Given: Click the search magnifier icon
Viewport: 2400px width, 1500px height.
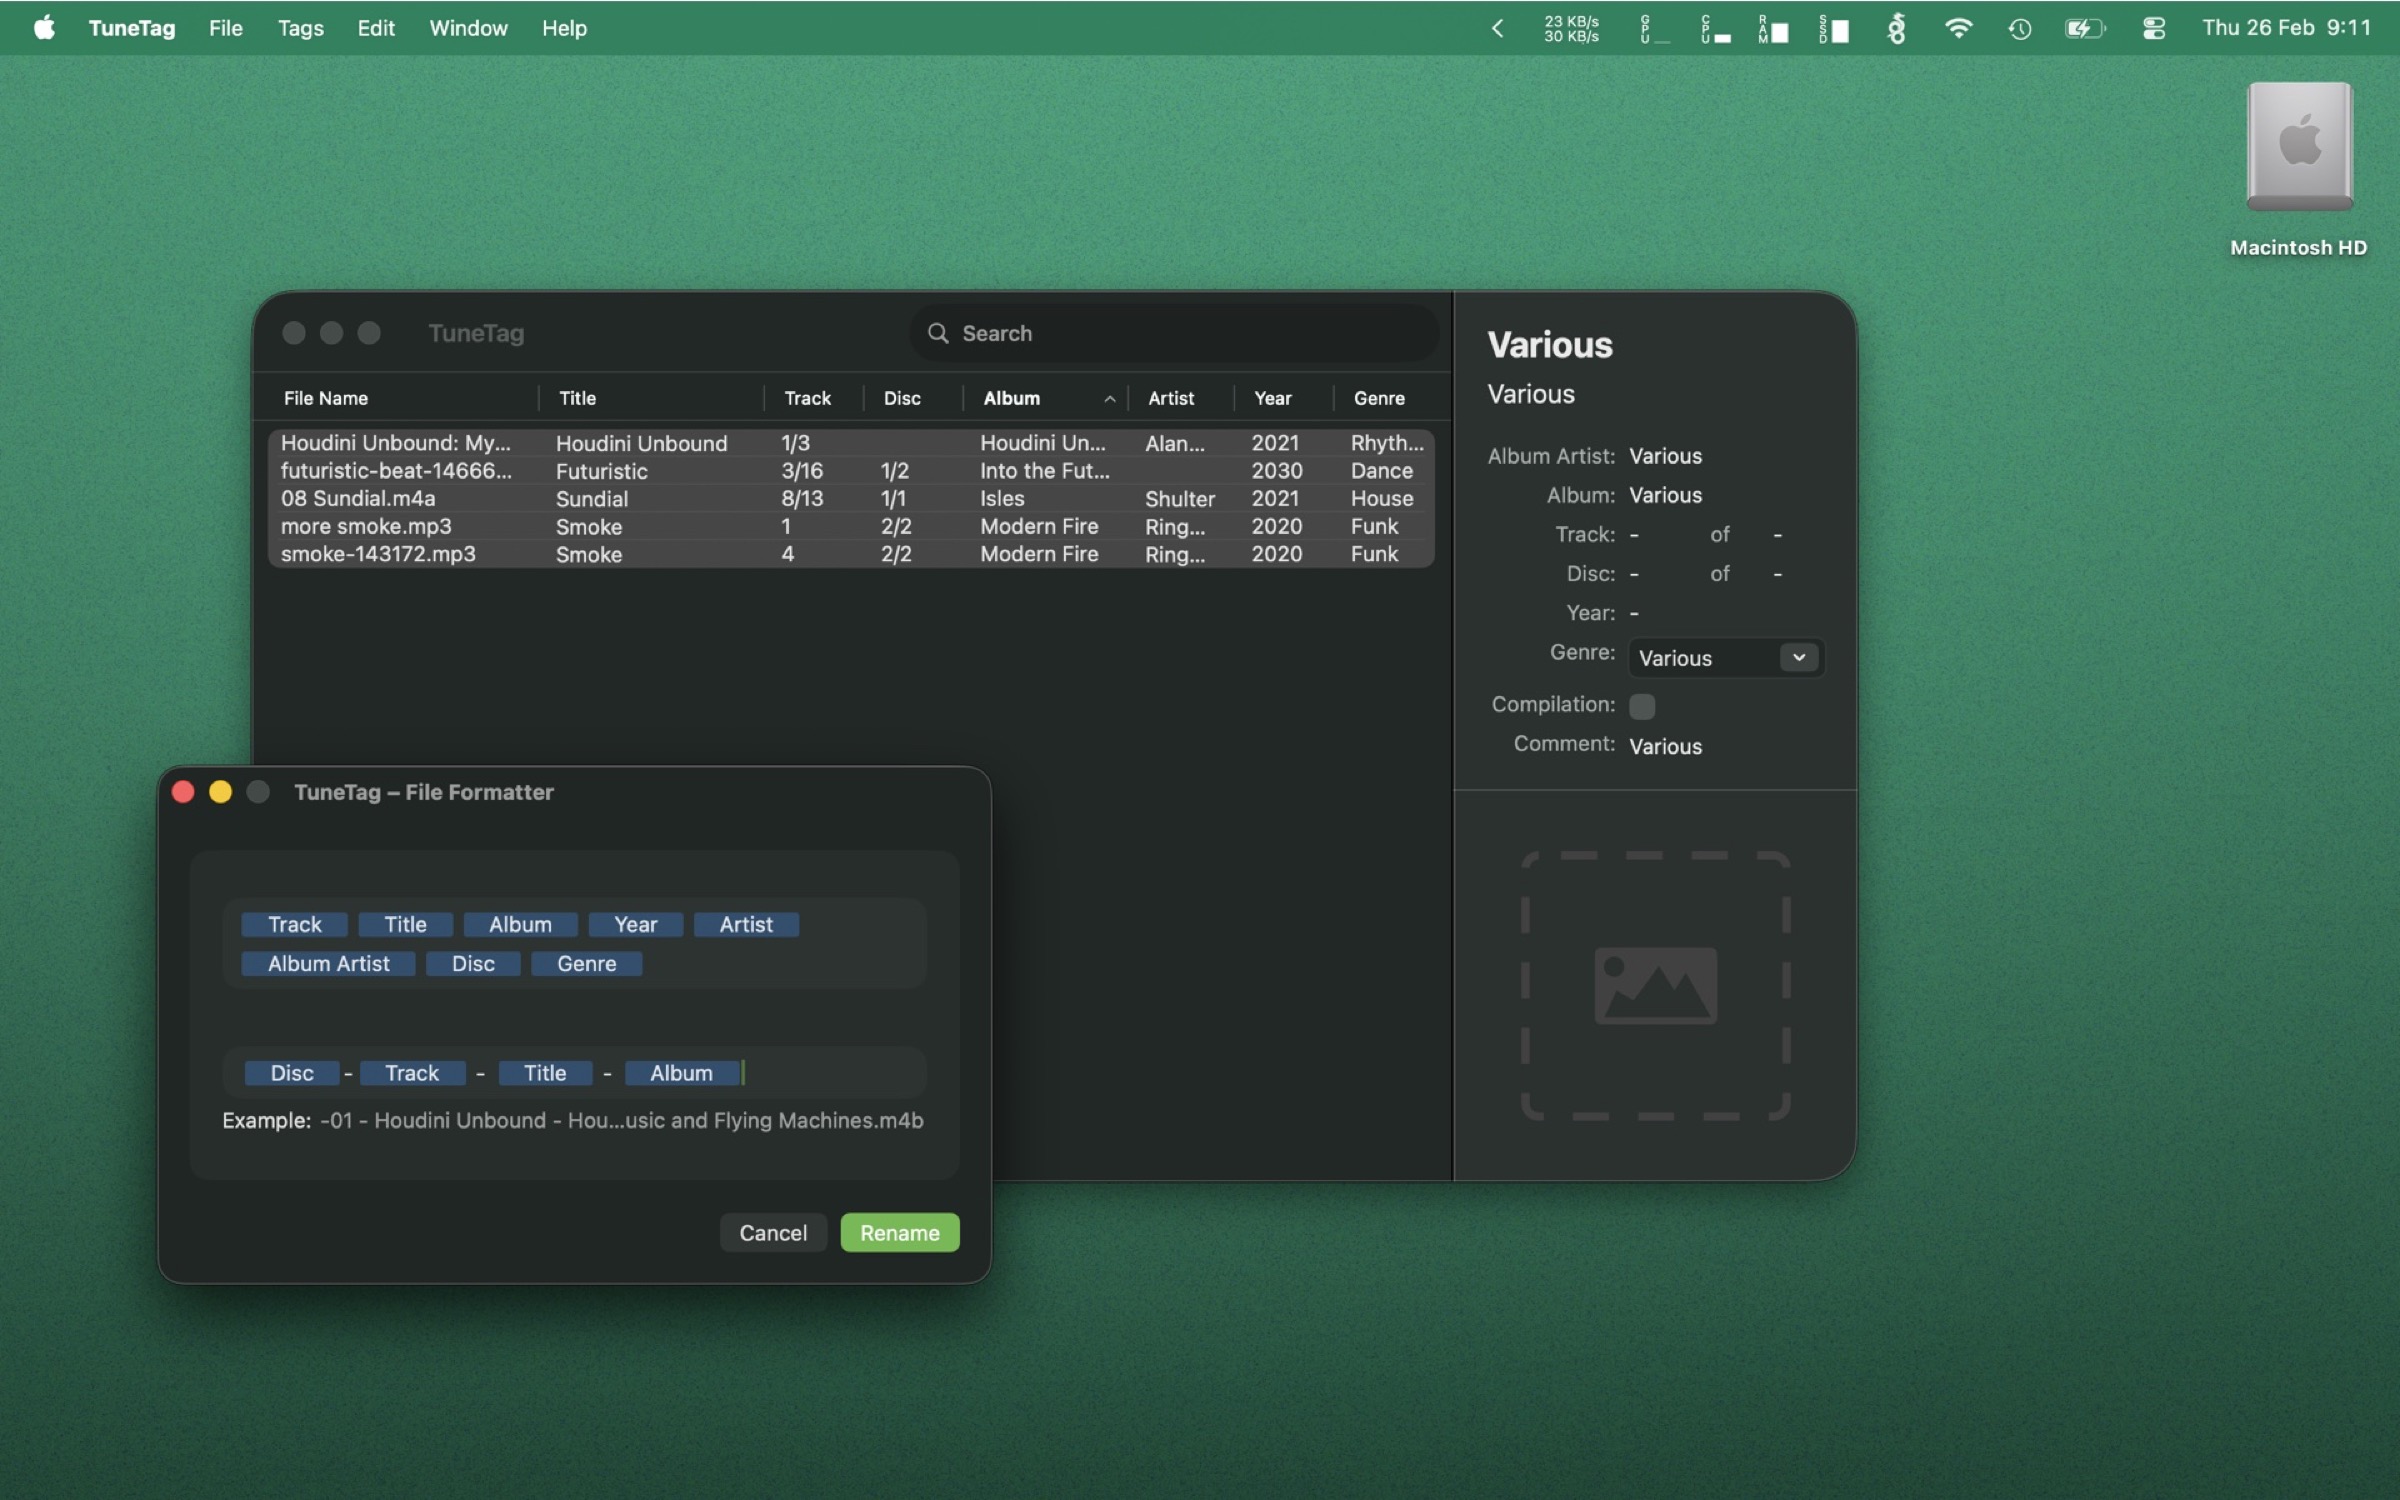Looking at the screenshot, I should (937, 333).
